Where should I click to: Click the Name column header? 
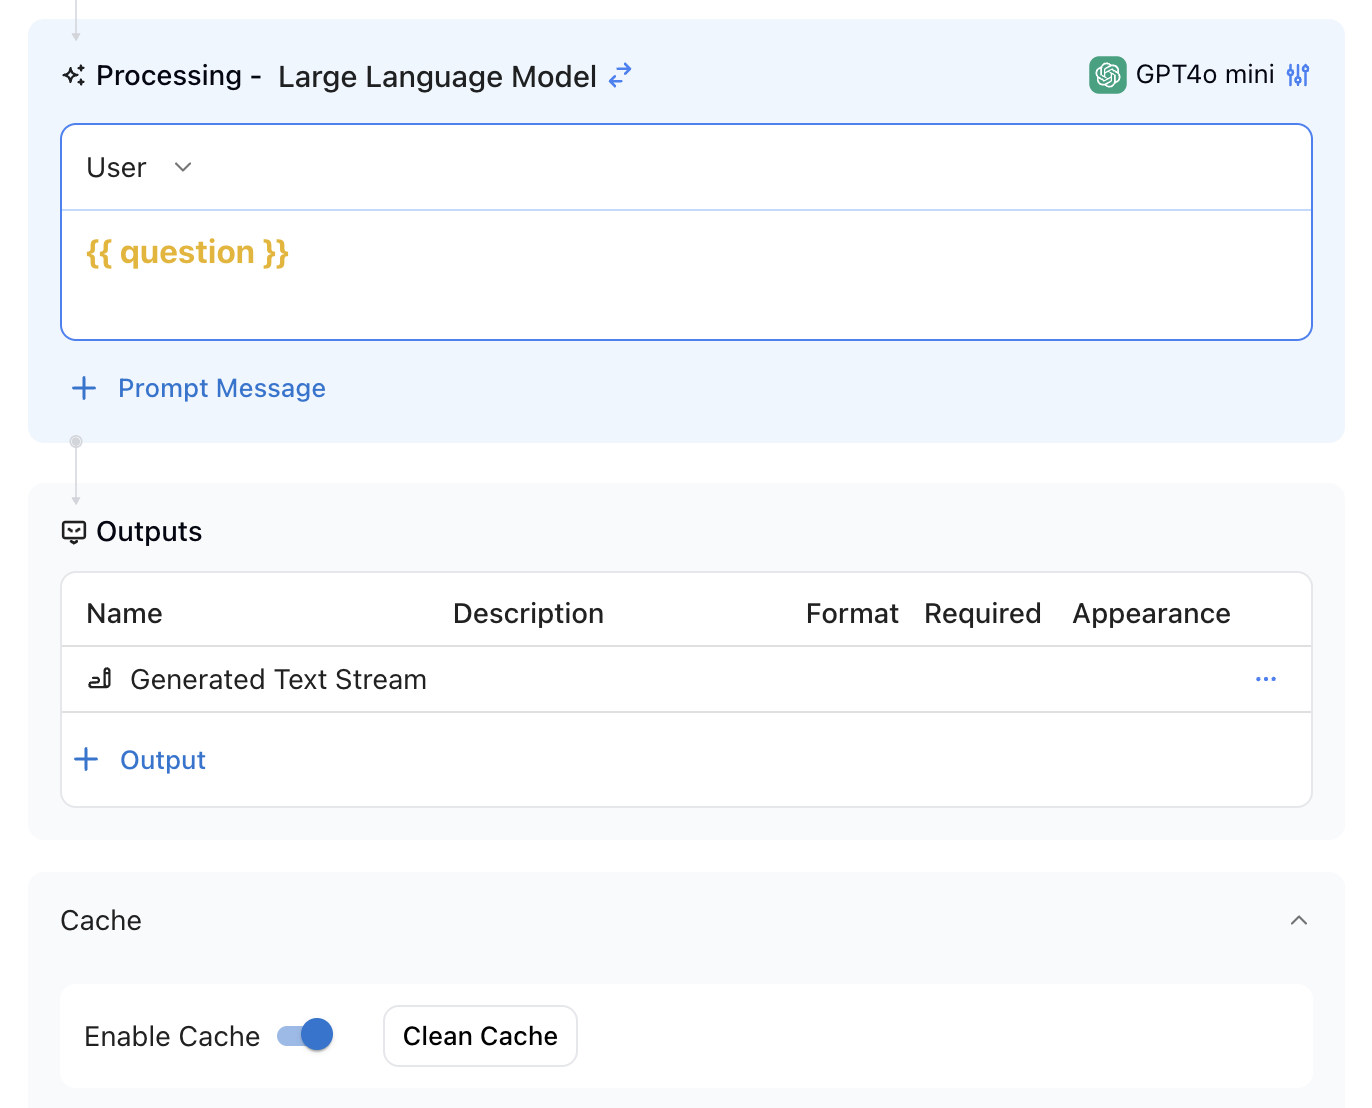[124, 614]
